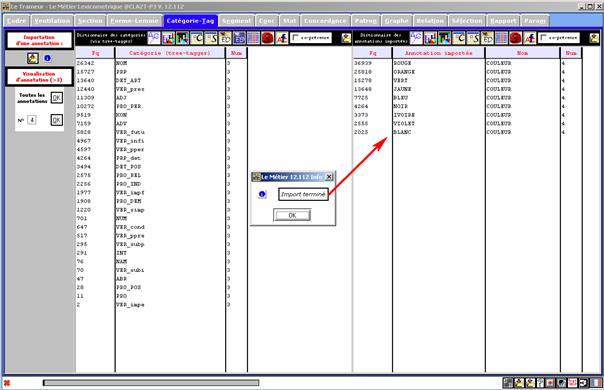Click the bar chart icon in category toolbar
Image resolution: width=604 pixels, height=390 pixels.
click(x=168, y=38)
